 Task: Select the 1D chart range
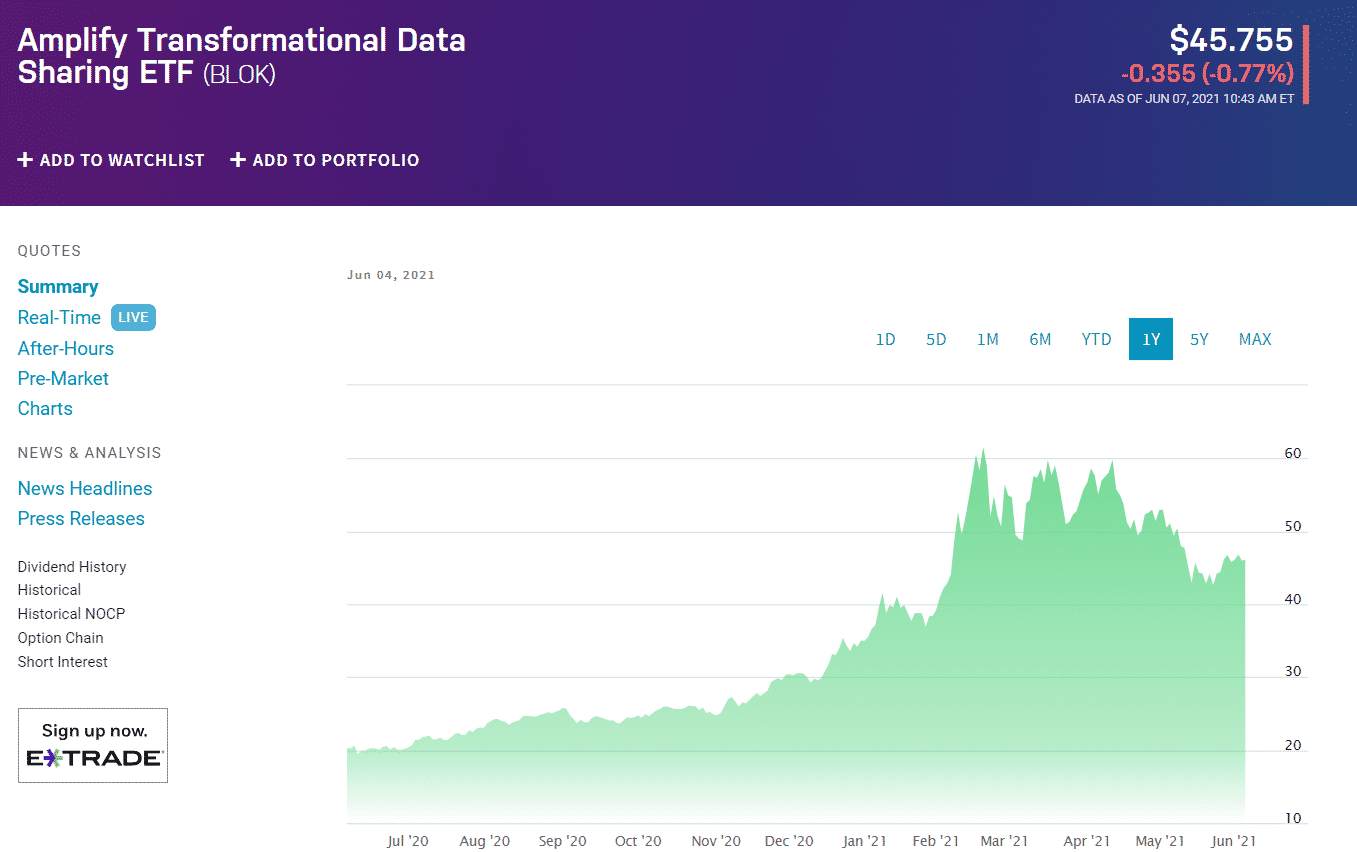pyautogui.click(x=885, y=339)
